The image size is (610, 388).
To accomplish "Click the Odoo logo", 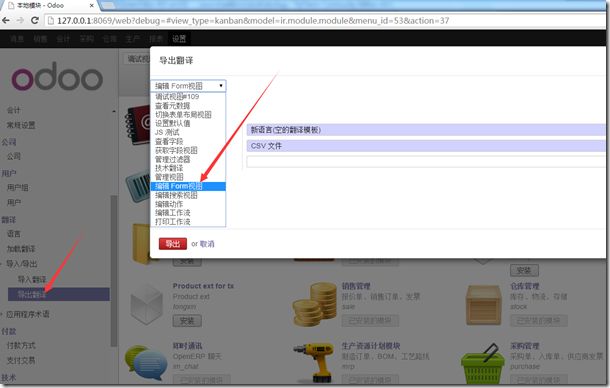I will pyautogui.click(x=57, y=76).
